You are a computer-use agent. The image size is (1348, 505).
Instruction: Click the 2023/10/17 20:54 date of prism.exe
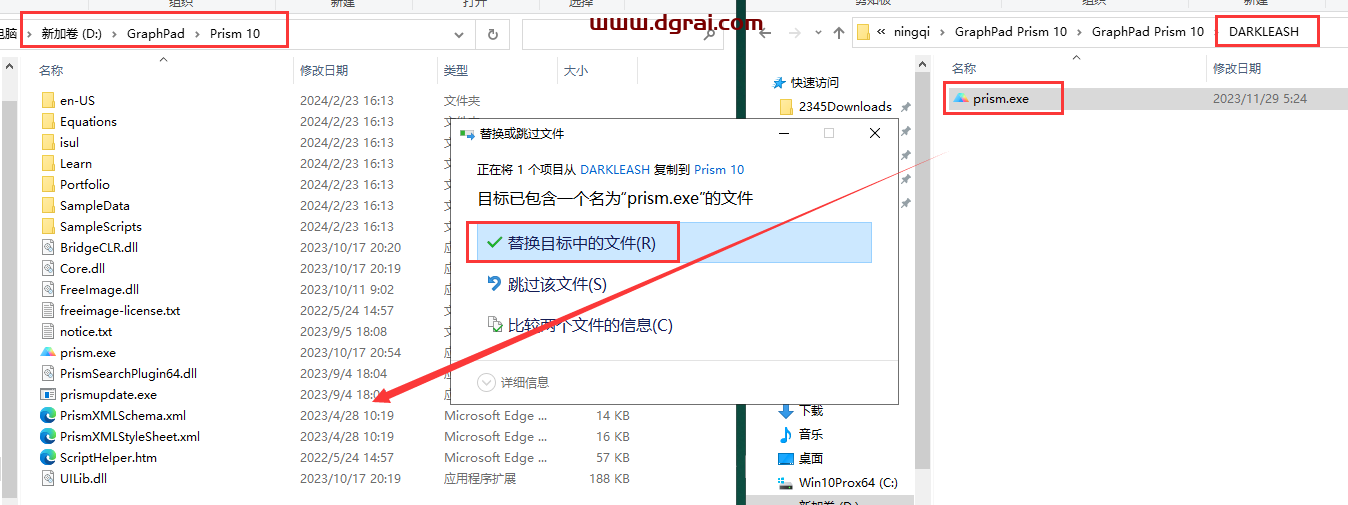pyautogui.click(x=350, y=352)
